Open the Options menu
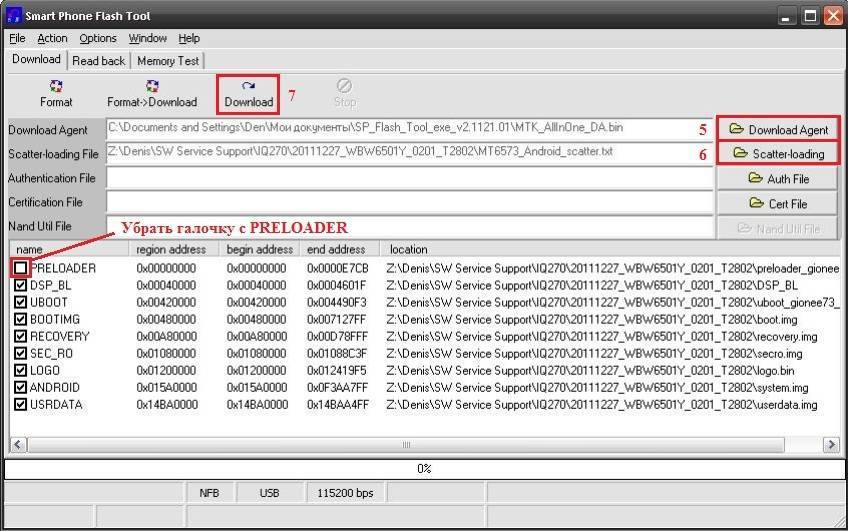 [x=98, y=38]
